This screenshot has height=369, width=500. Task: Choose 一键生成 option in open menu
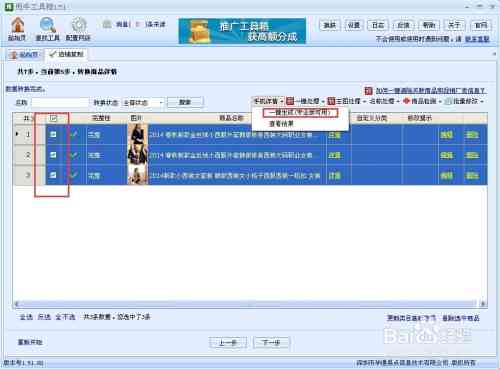pos(300,113)
